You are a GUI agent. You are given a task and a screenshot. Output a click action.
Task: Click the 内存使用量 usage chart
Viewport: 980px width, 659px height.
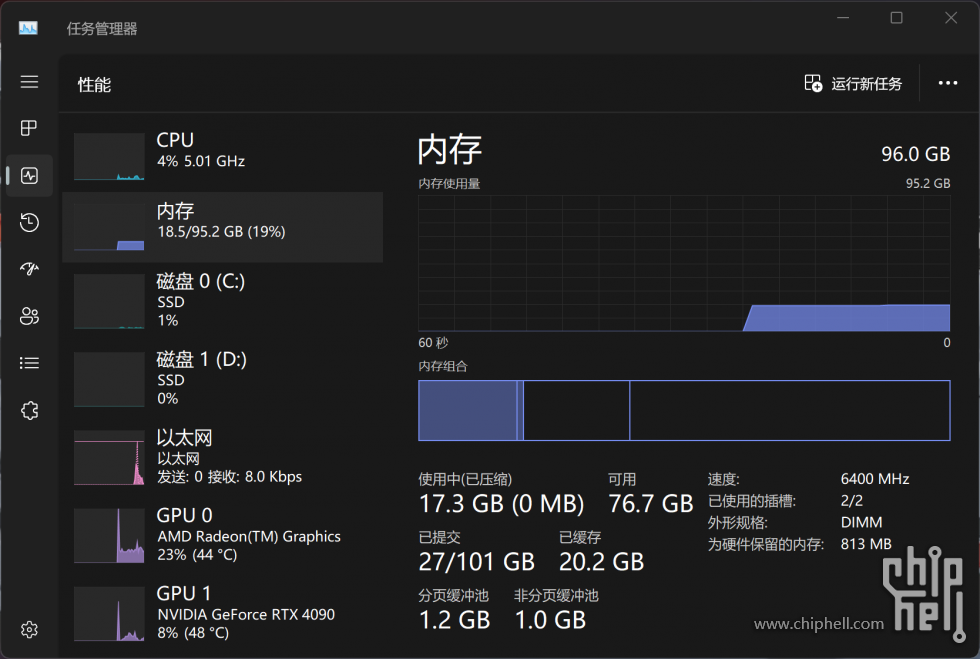(x=684, y=263)
